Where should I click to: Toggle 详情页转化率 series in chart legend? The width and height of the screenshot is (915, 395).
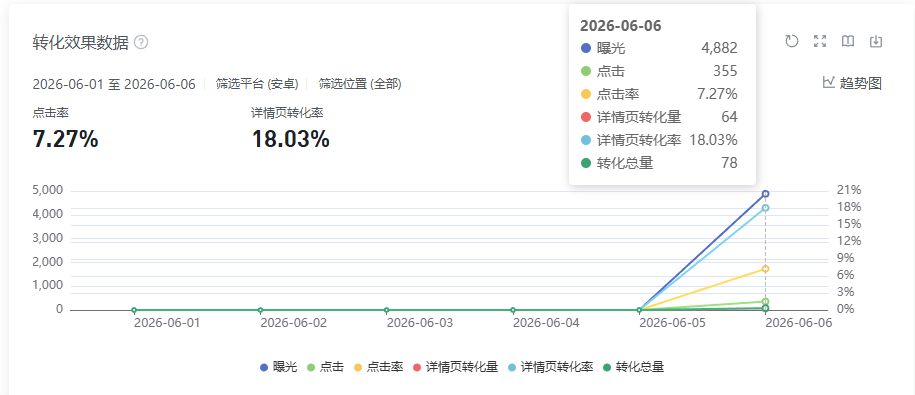[x=550, y=367]
